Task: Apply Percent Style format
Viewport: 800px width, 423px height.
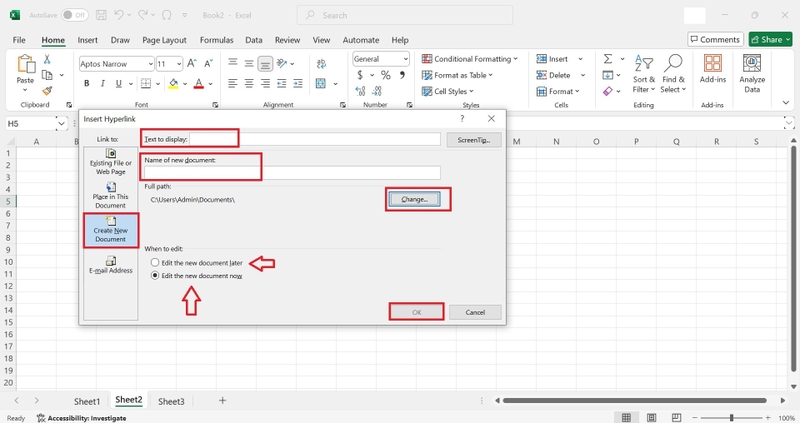Action: click(386, 75)
